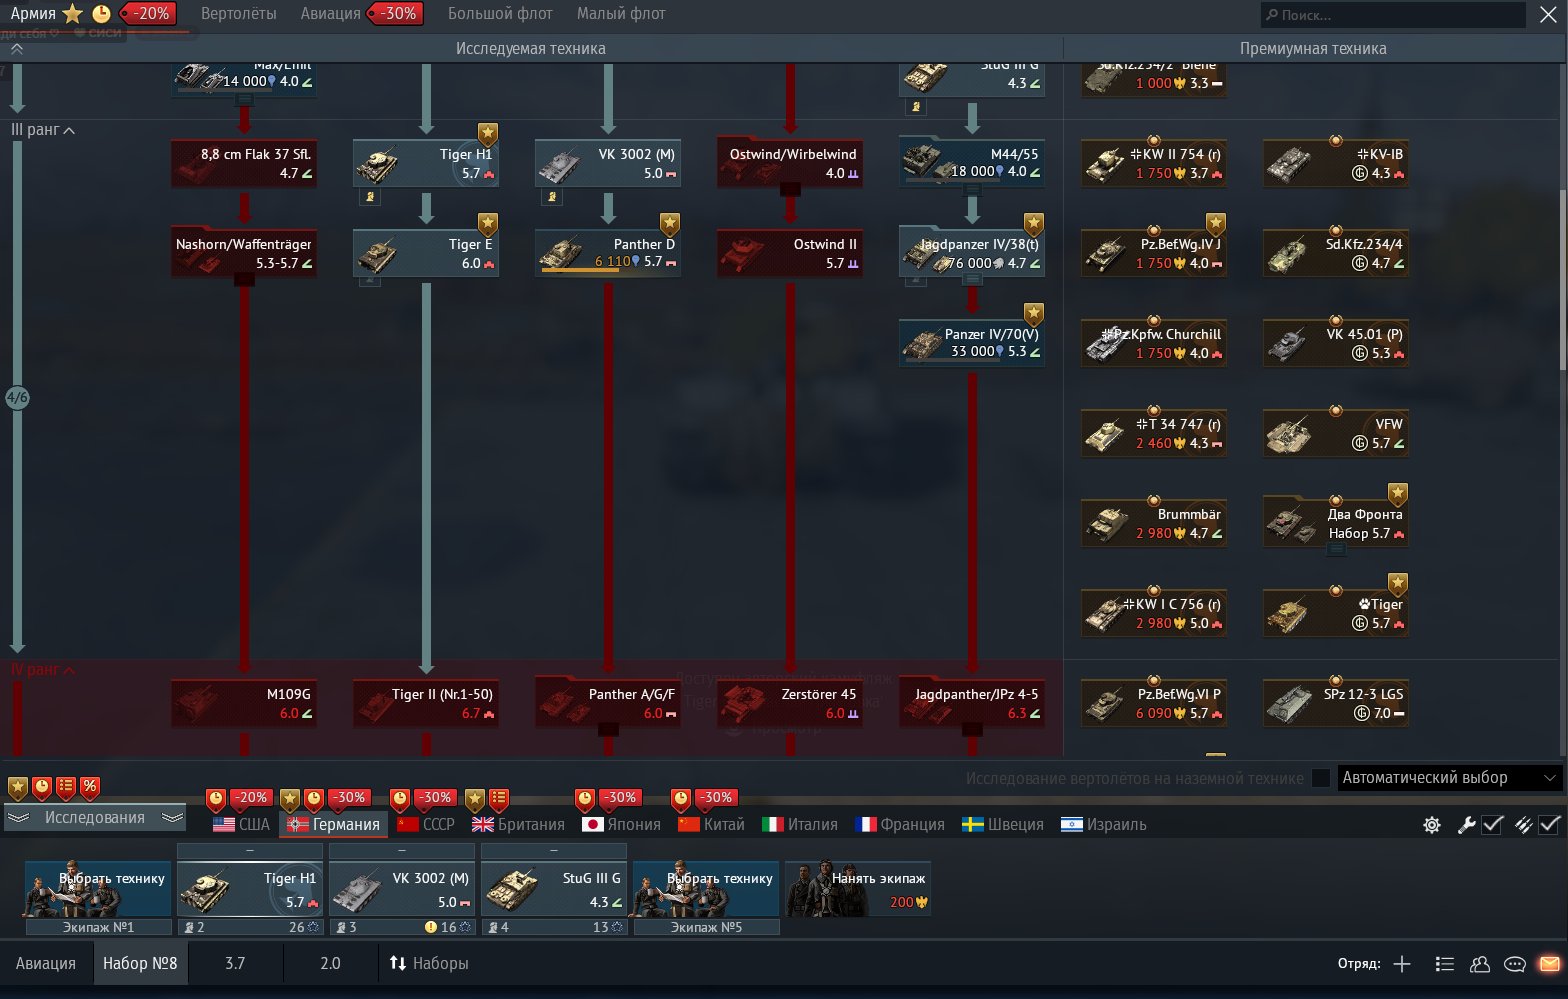The height and width of the screenshot is (999, 1568).
Task: Switch to the Вертолёты tab
Action: [x=239, y=14]
